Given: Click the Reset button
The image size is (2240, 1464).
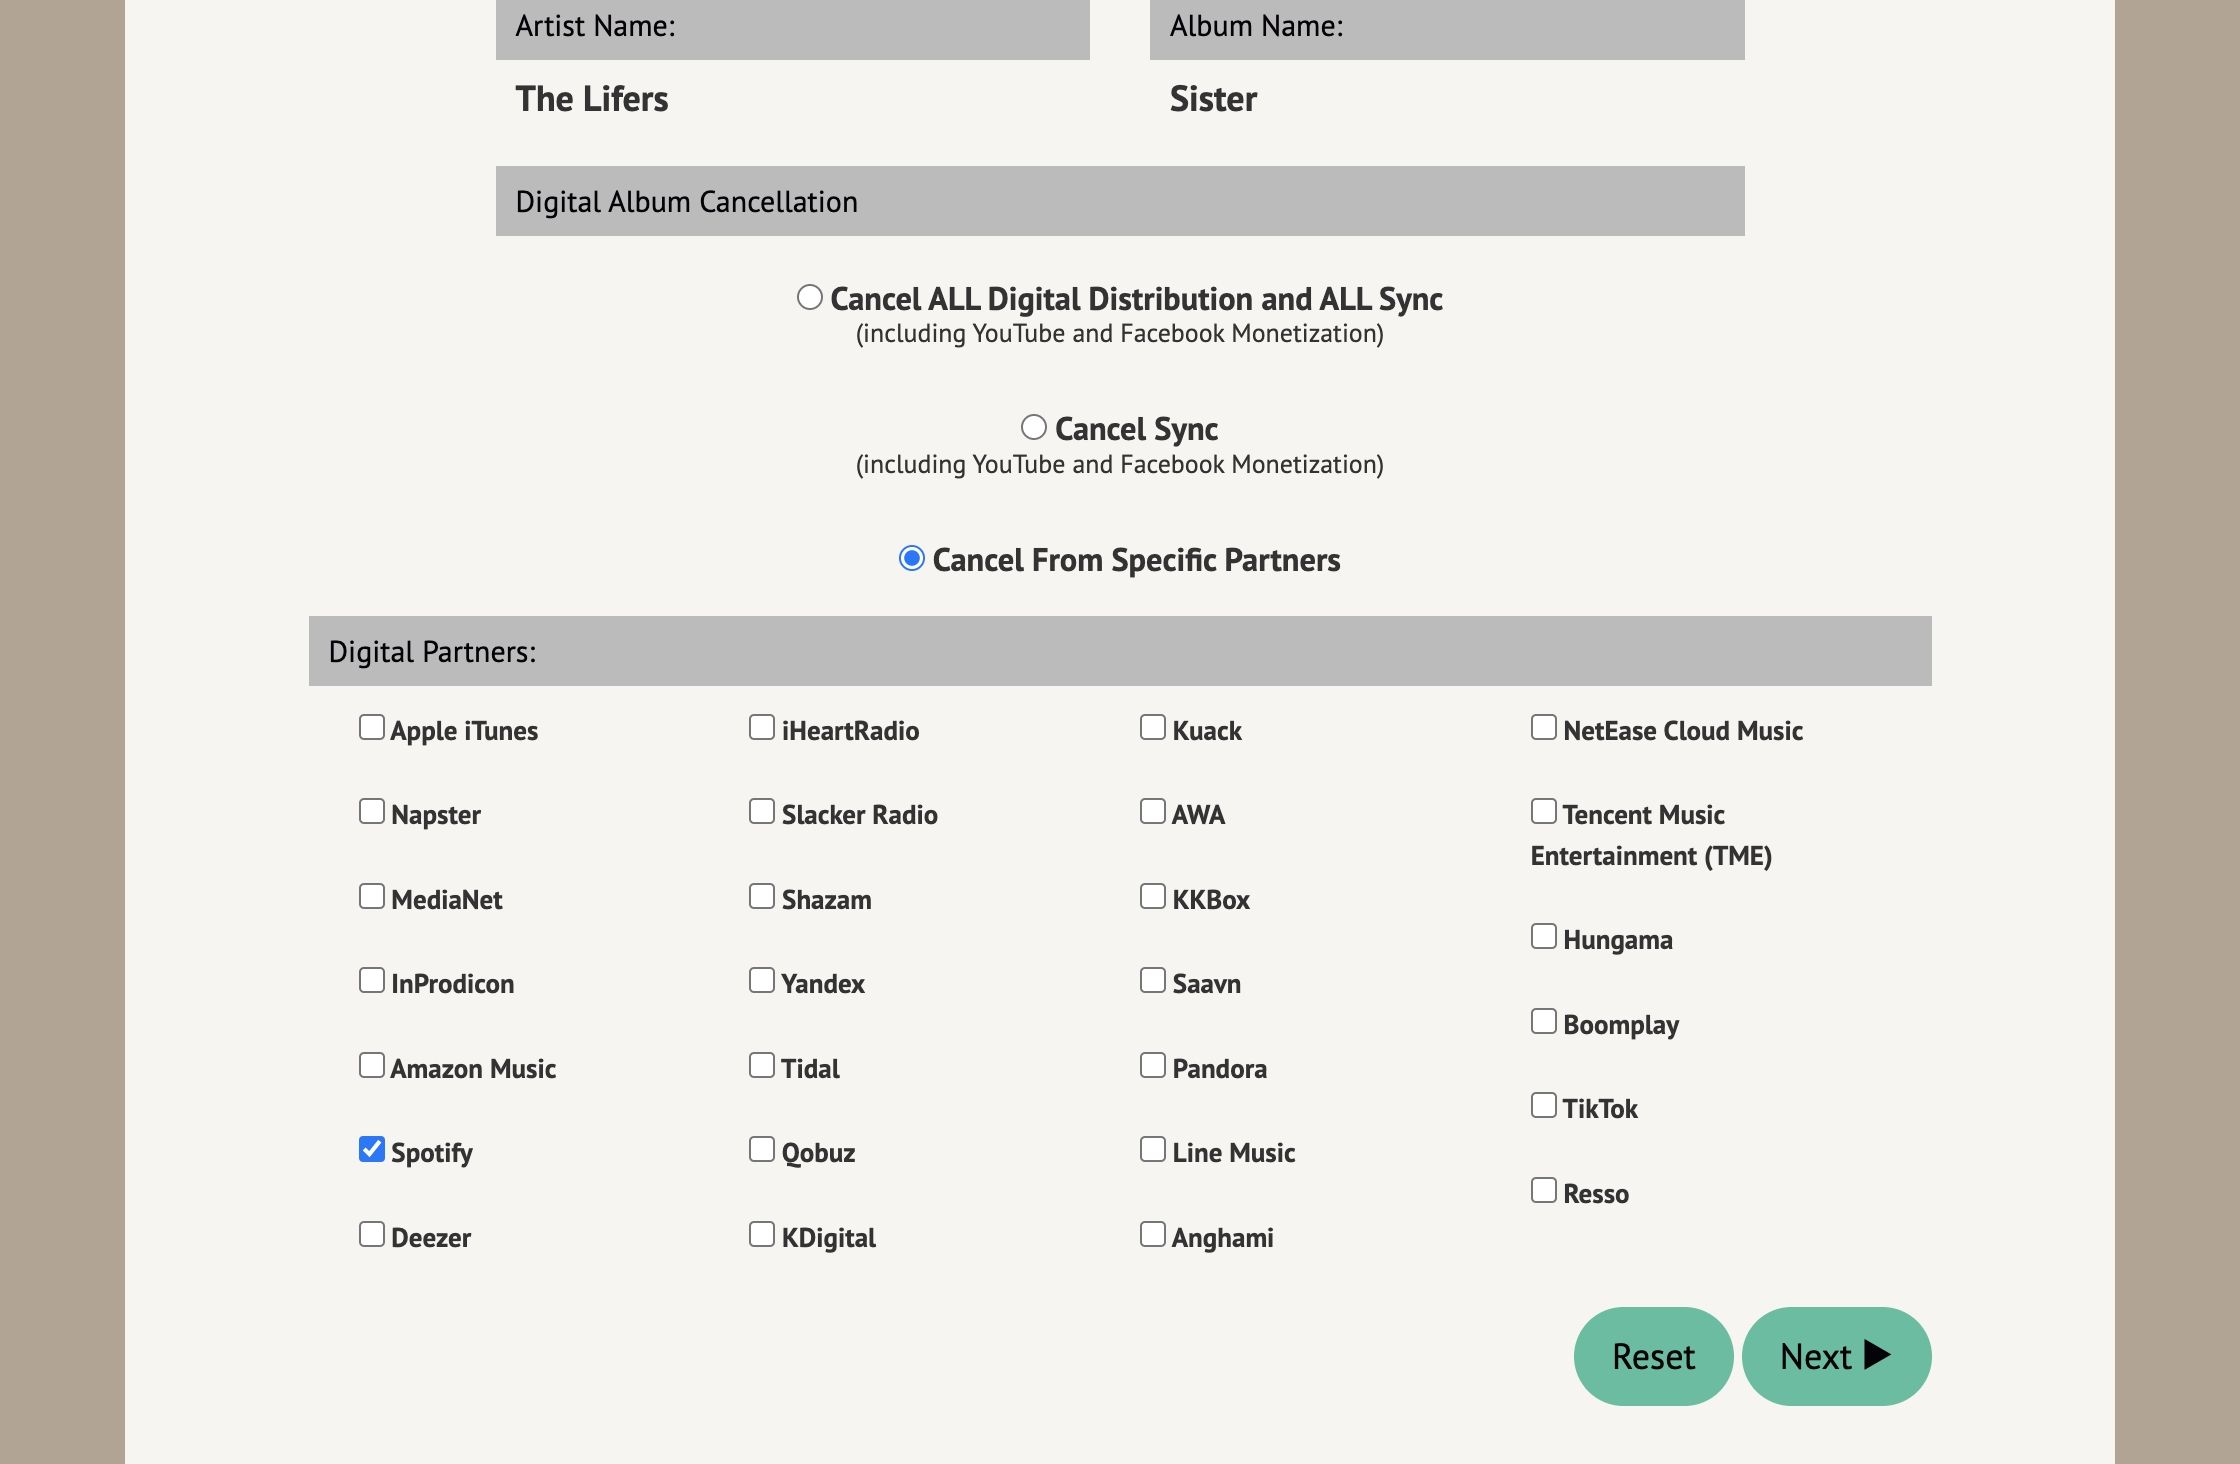Looking at the screenshot, I should tap(1653, 1356).
